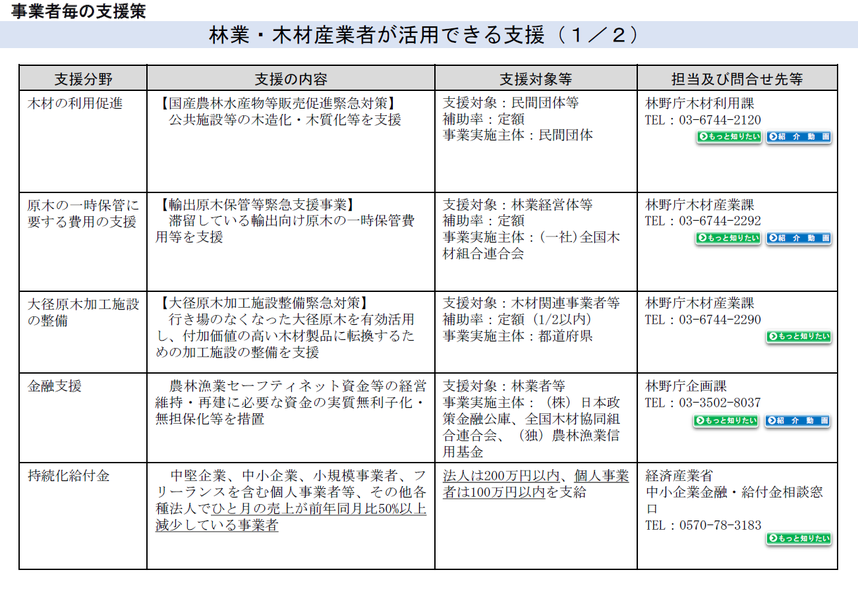
Task: Select the 担当及び問合せ先等 column header
Action: pos(737,79)
